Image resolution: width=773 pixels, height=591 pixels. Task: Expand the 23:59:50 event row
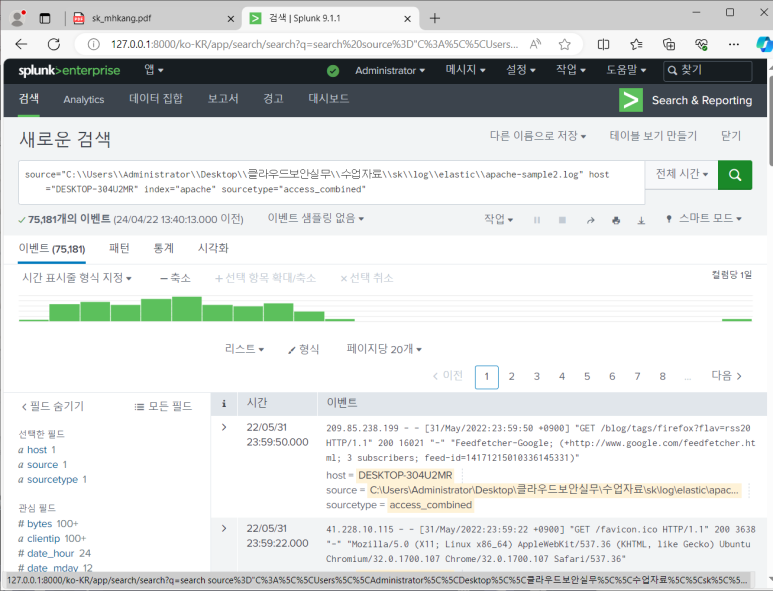point(224,427)
